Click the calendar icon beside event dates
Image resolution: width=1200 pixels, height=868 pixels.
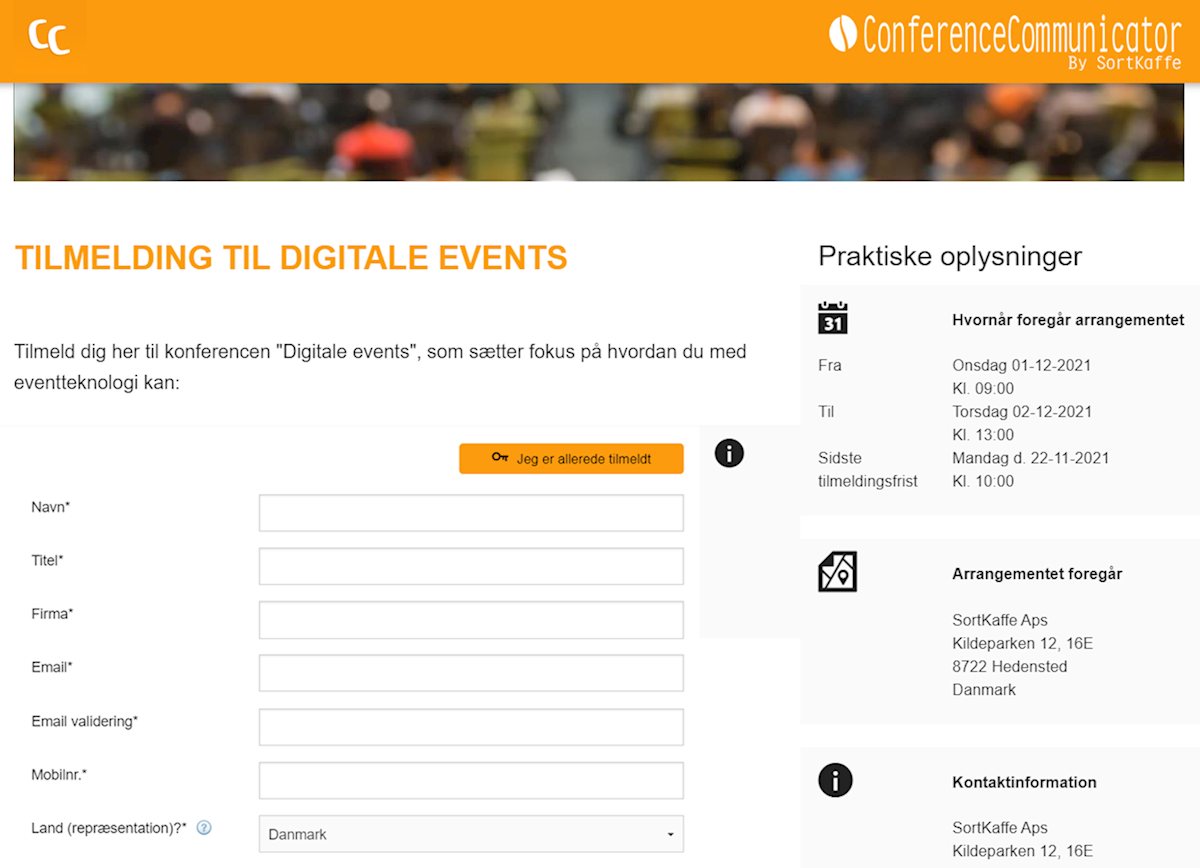833,318
